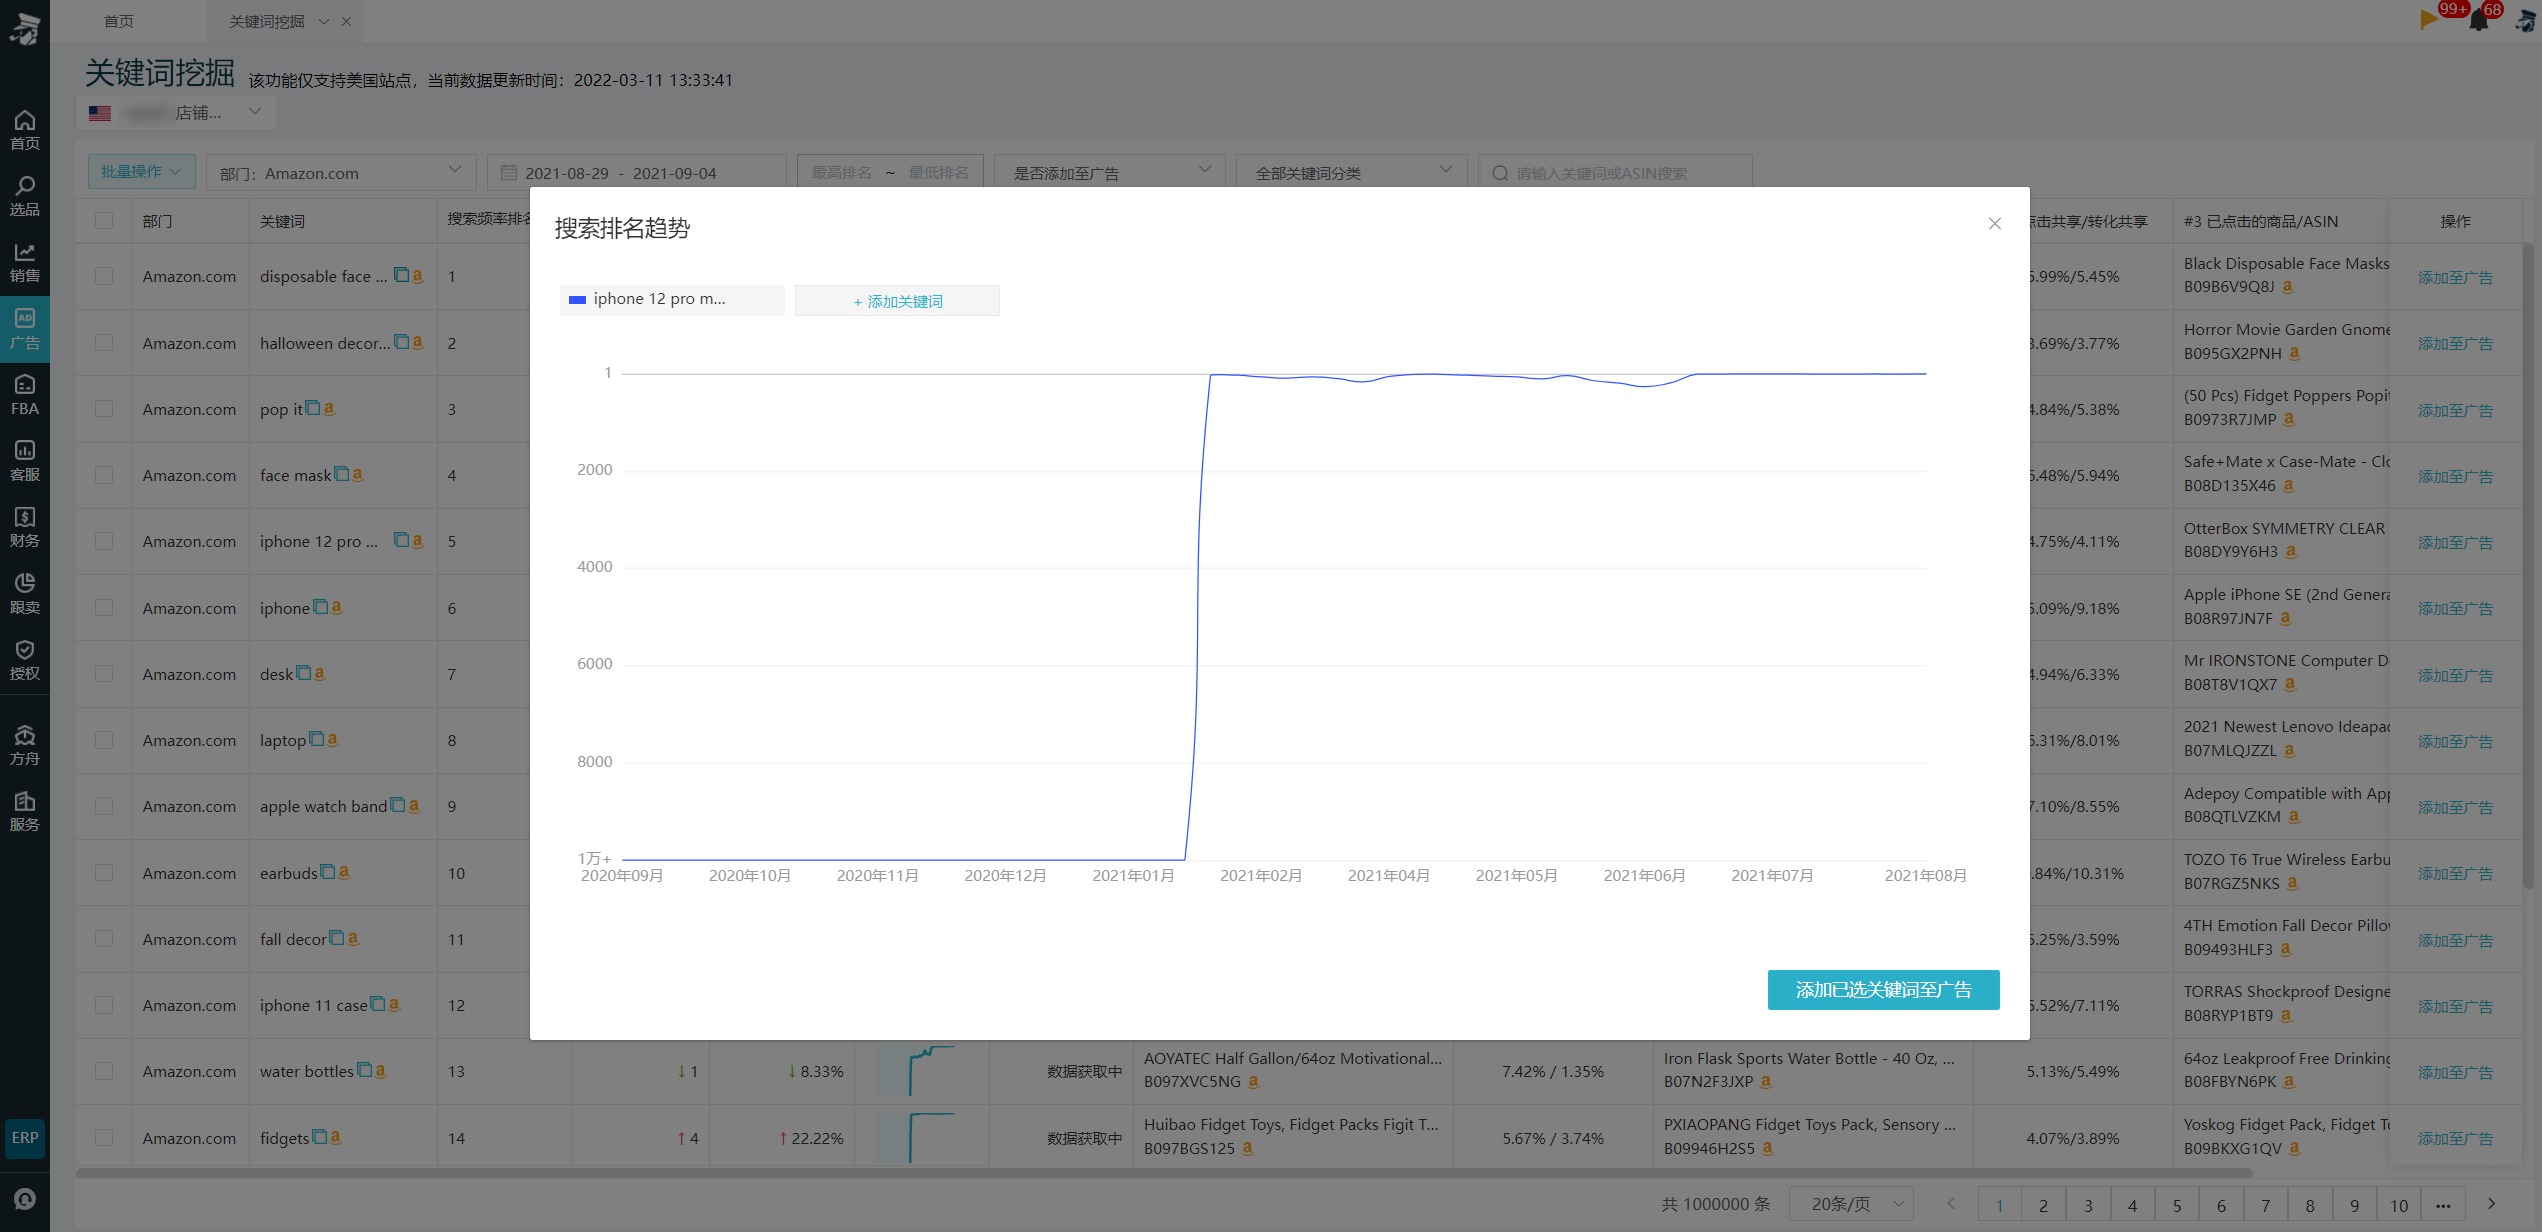The width and height of the screenshot is (2542, 1232).
Task: Select the 关键词挖掘 tab
Action: click(267, 21)
